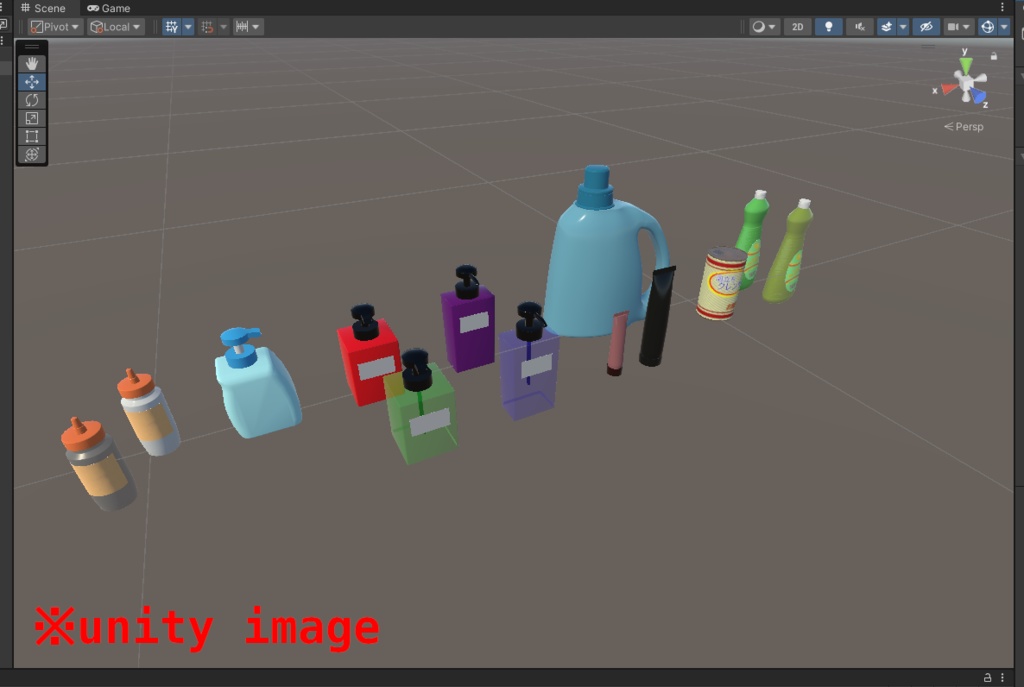Open the Pivot dropdown
1024x687 pixels.
coord(55,27)
